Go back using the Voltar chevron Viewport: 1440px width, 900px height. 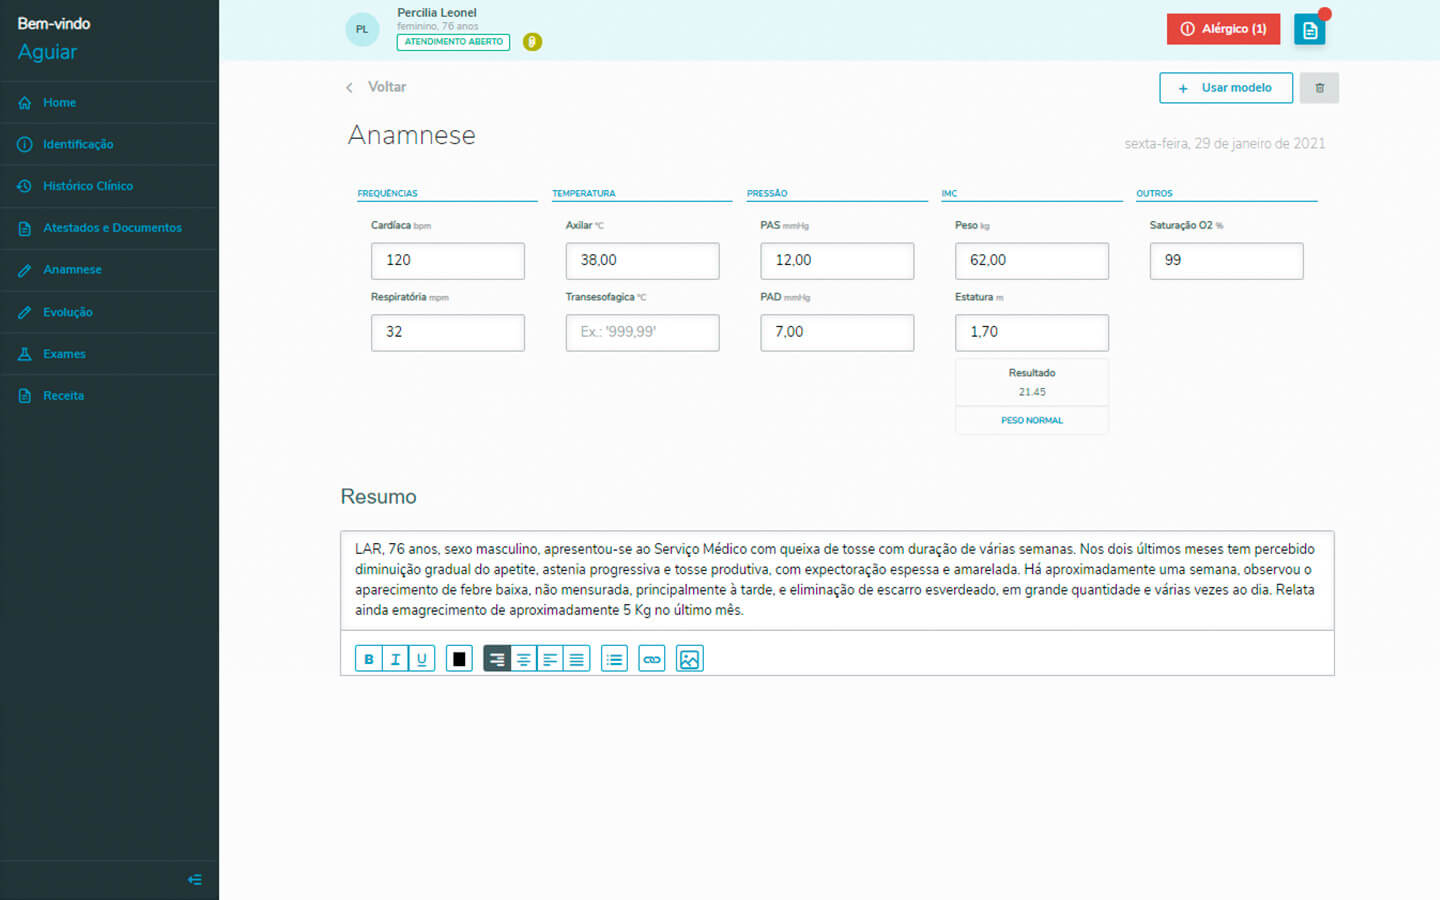pos(349,88)
